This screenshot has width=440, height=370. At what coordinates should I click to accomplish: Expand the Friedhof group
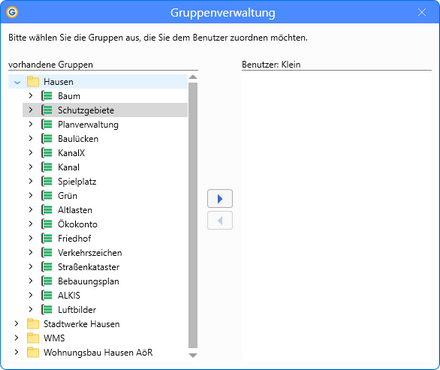coord(31,238)
